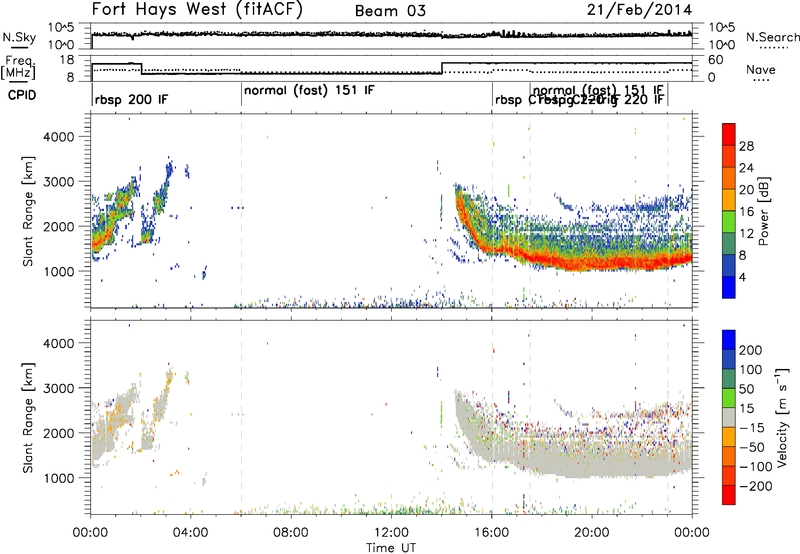
Task: Click the 'Velocity [m s-1]' colorbar title
Action: tap(782, 417)
